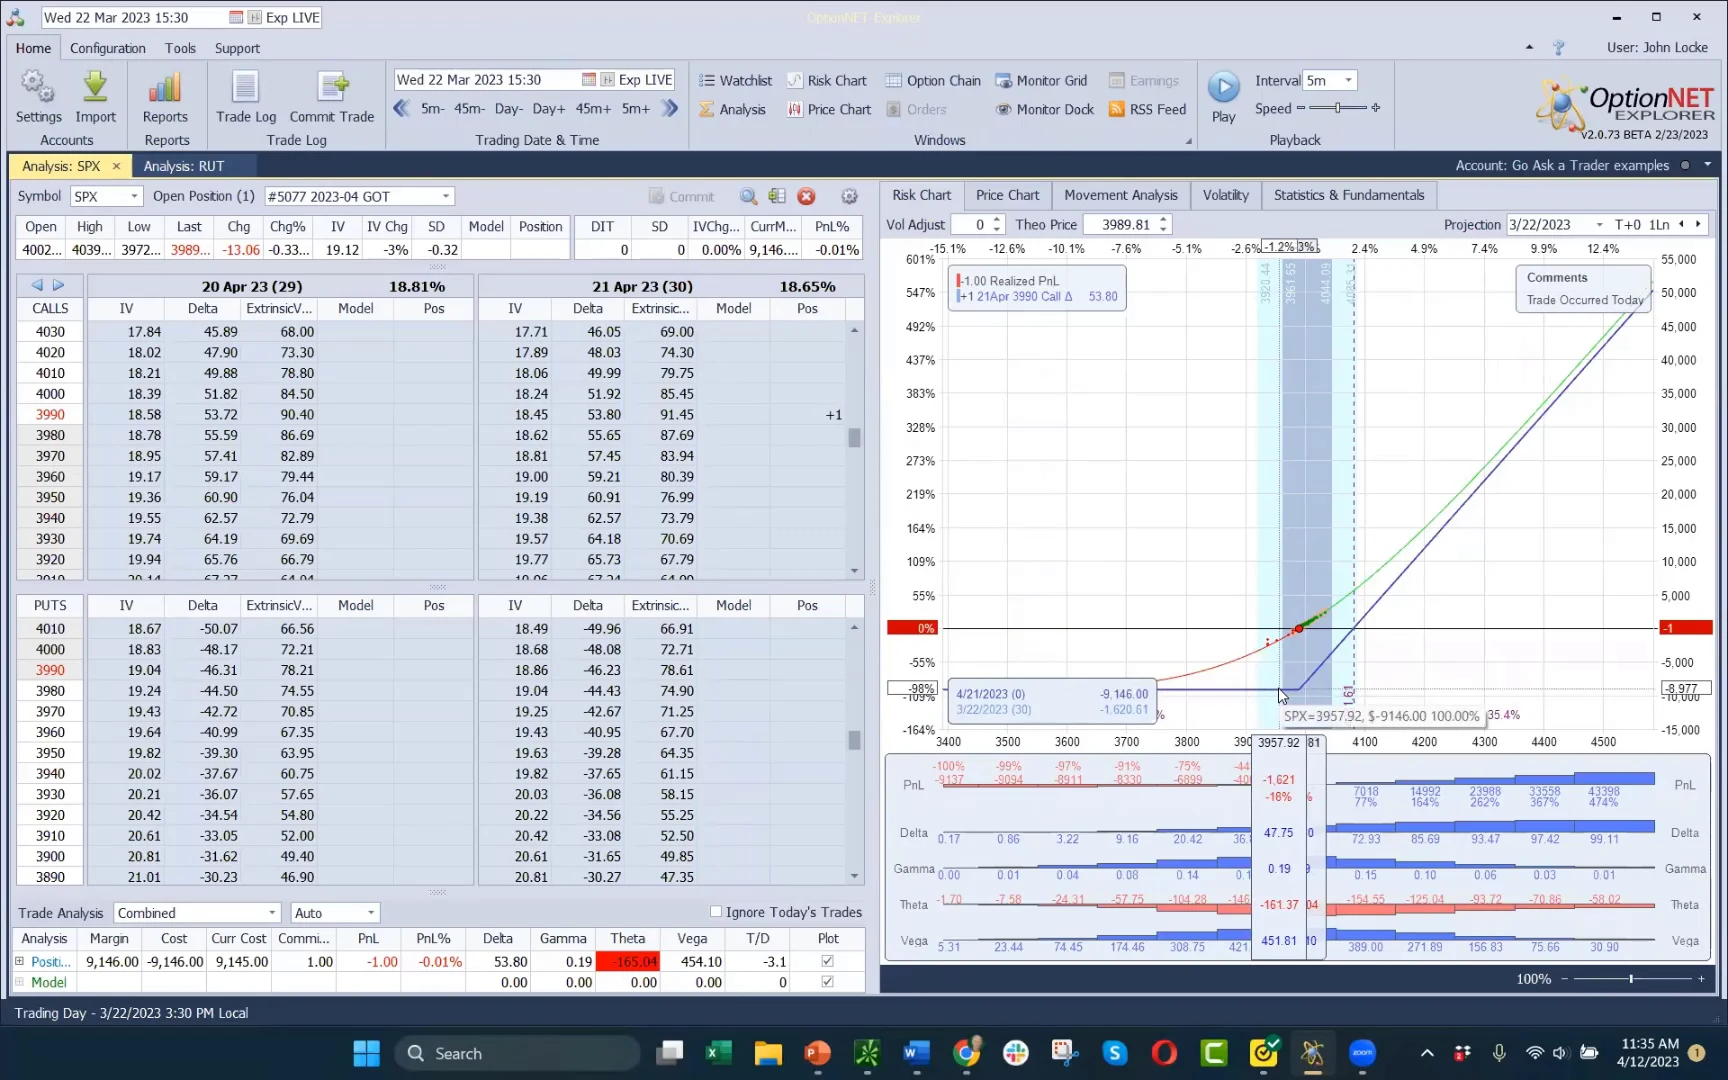Jump back 45 minutes with 45m- button
This screenshot has height=1080, width=1728.
click(x=469, y=108)
